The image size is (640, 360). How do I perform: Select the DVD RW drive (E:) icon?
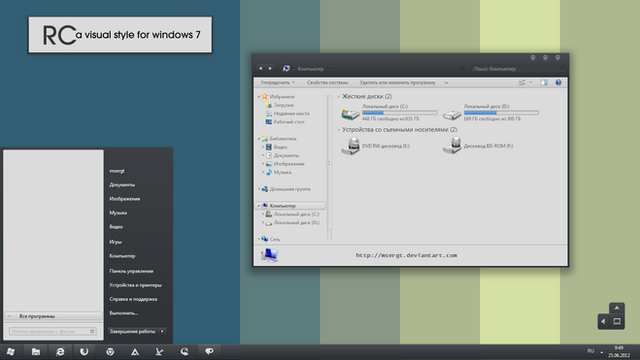click(350, 146)
